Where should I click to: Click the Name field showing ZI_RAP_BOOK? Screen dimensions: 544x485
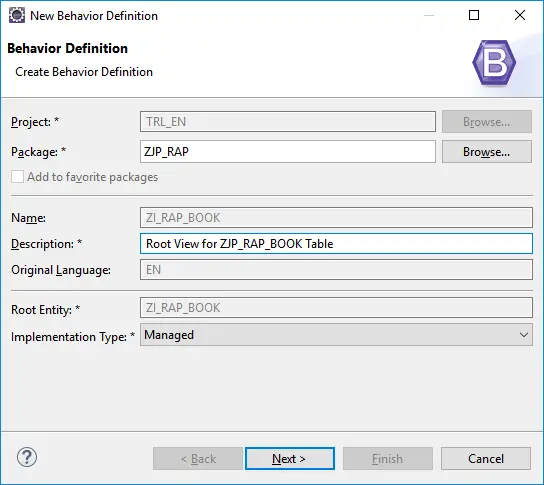tap(336, 218)
